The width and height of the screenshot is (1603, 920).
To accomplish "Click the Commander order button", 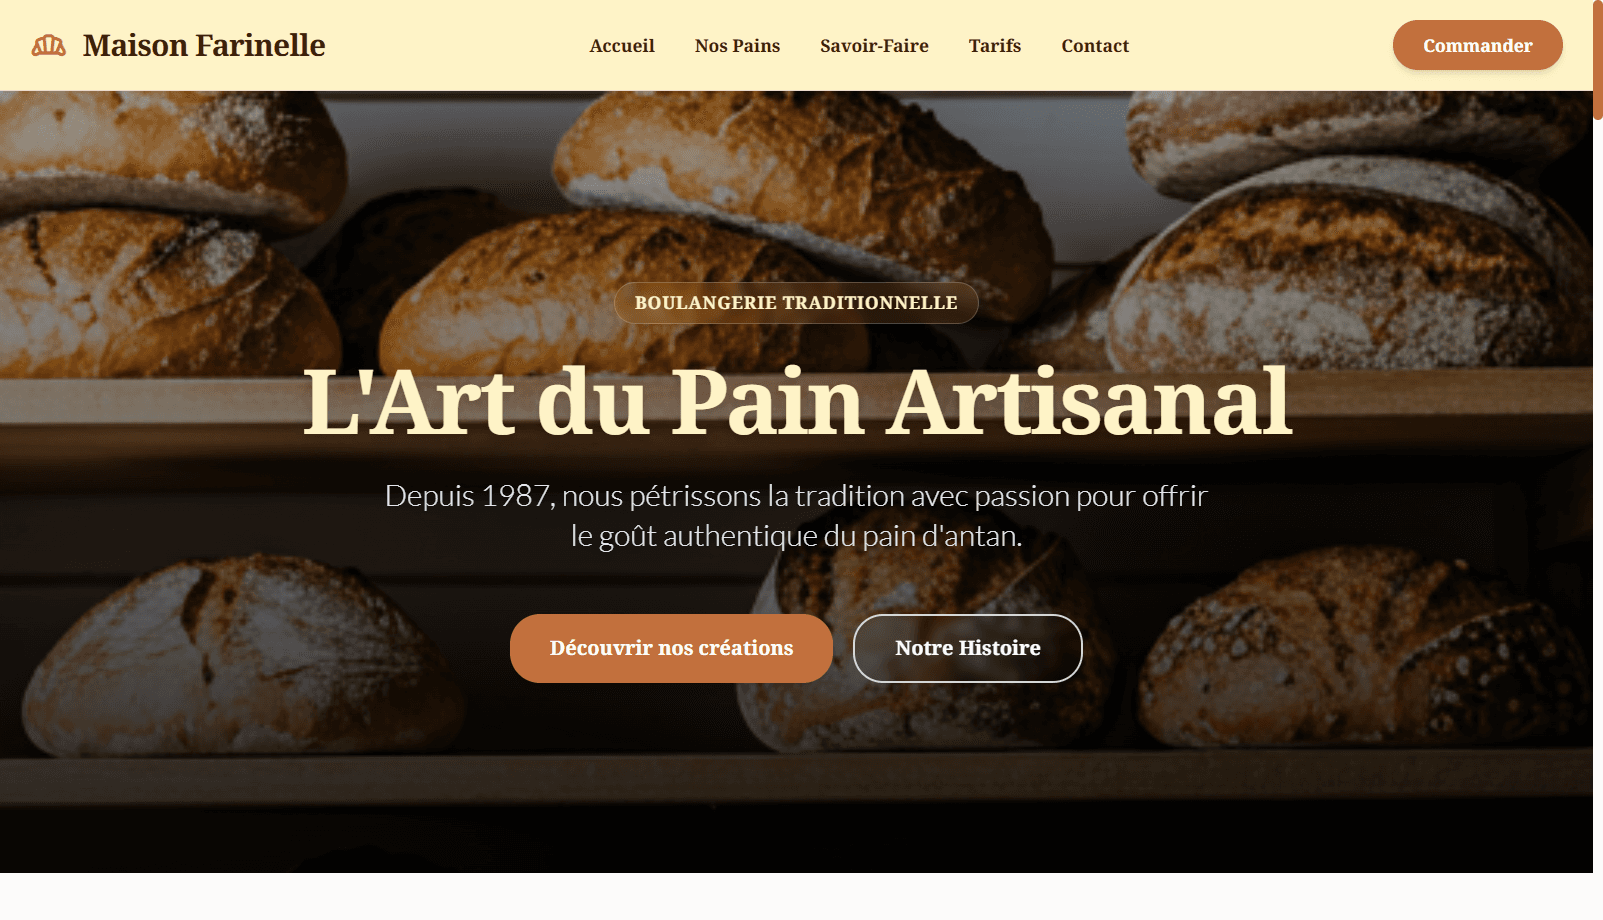I will (1477, 45).
